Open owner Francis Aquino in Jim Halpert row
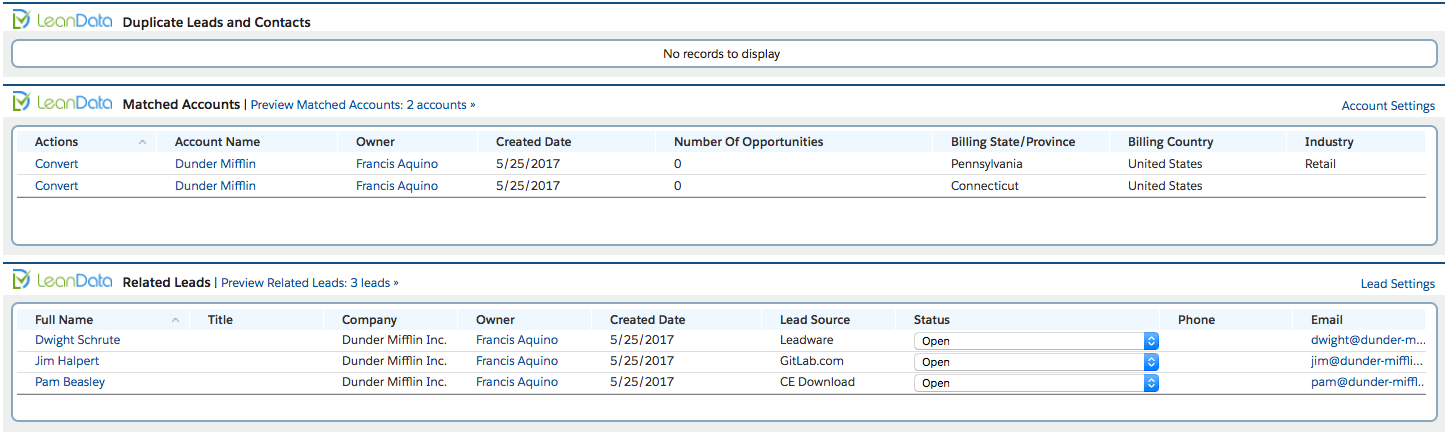The height and width of the screenshot is (436, 1450). click(x=517, y=361)
